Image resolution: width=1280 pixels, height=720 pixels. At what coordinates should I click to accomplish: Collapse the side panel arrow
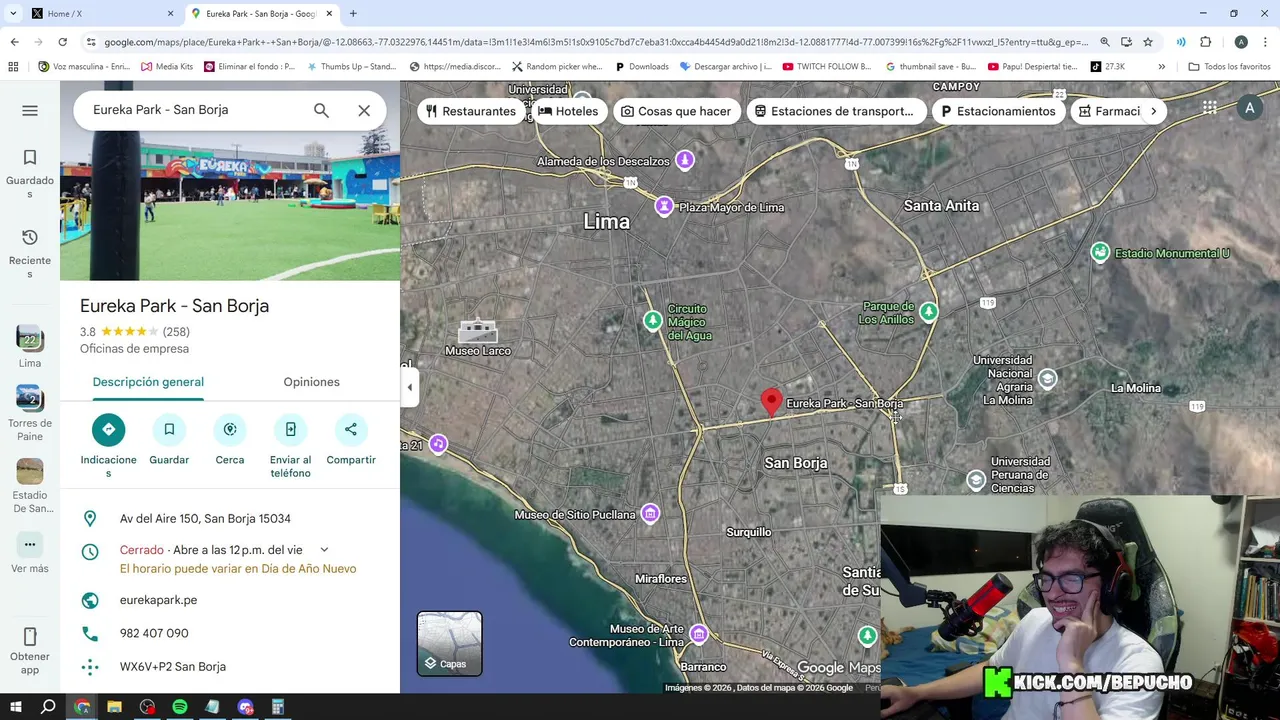pos(409,387)
